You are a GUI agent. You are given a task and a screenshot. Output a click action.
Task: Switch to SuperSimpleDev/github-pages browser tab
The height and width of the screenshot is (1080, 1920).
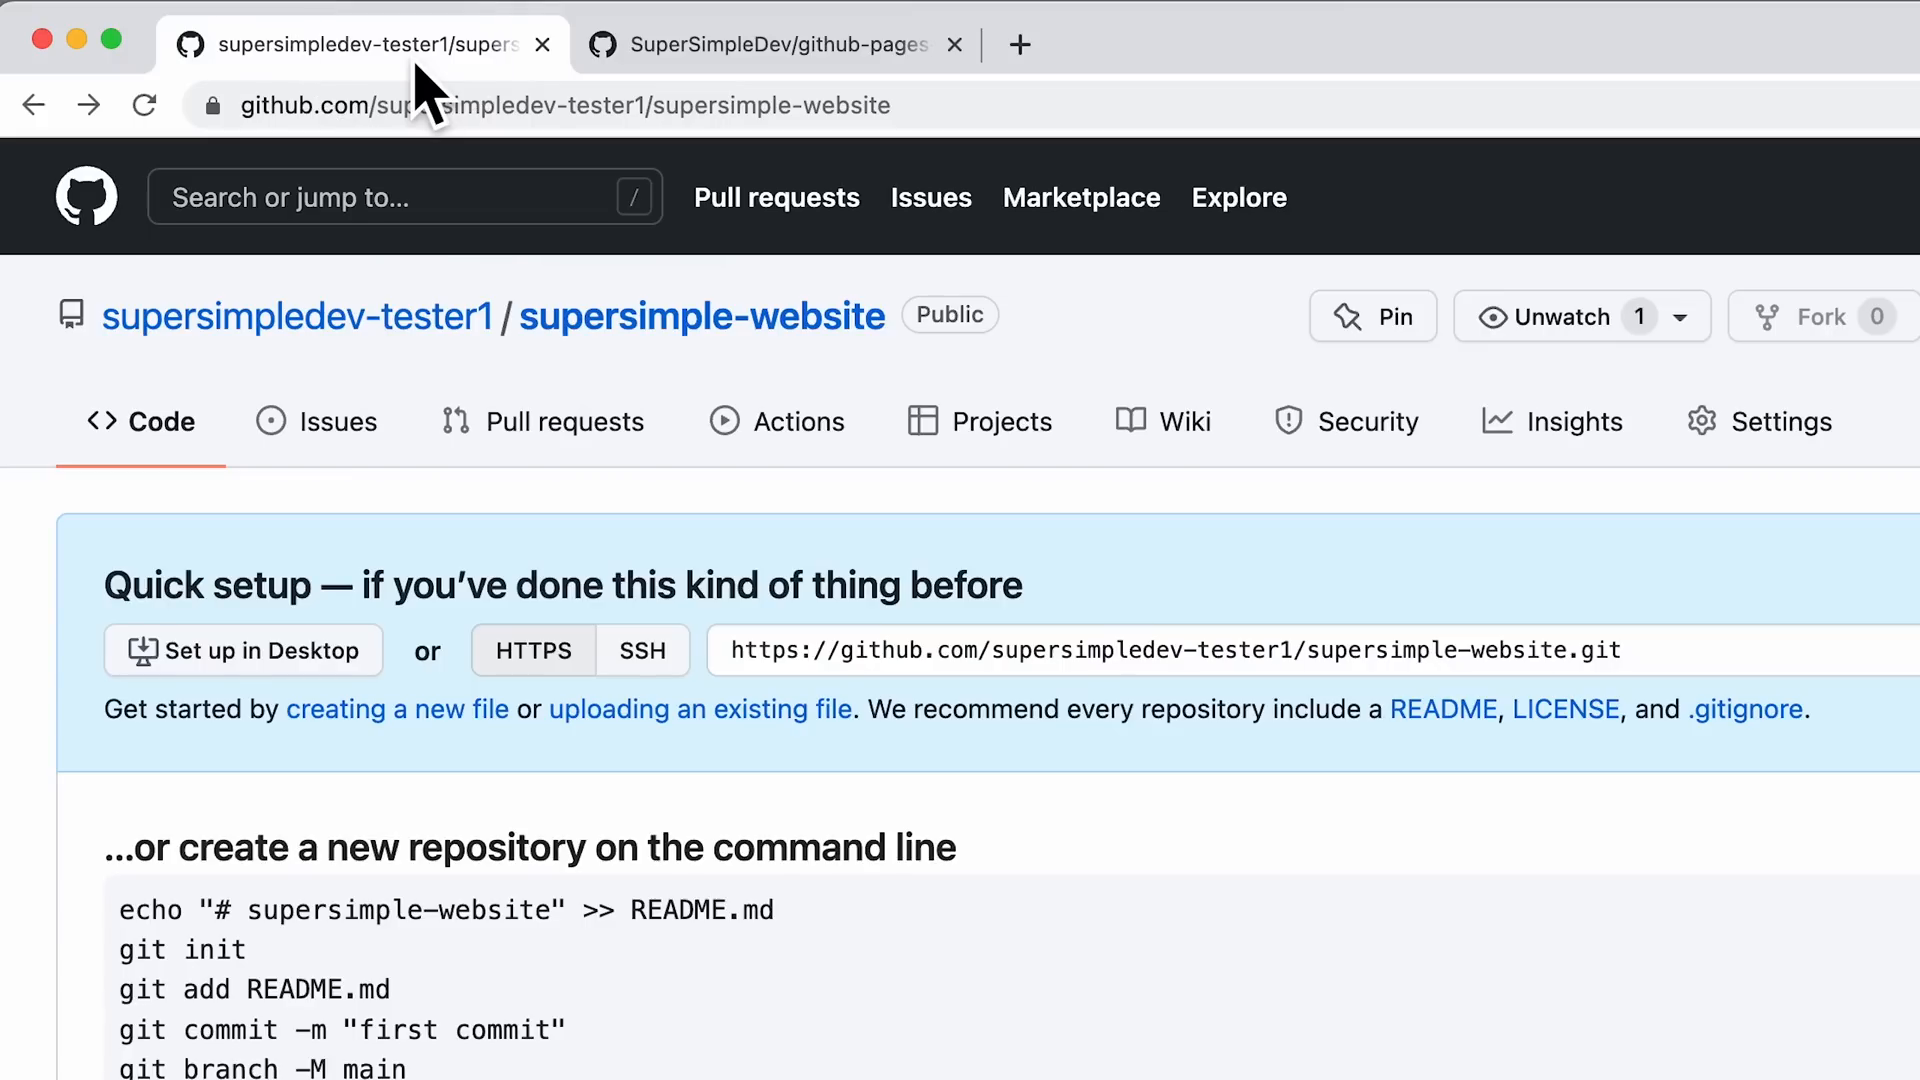click(778, 45)
